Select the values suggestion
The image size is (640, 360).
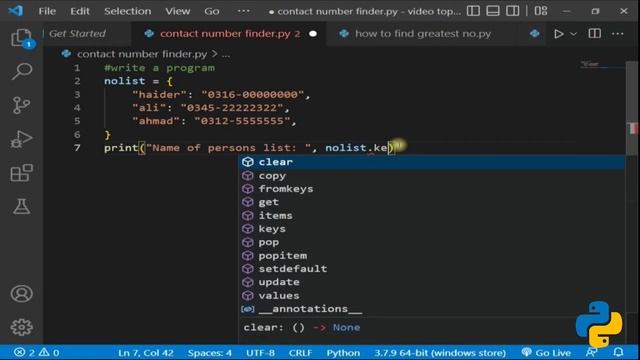[x=432, y=296]
